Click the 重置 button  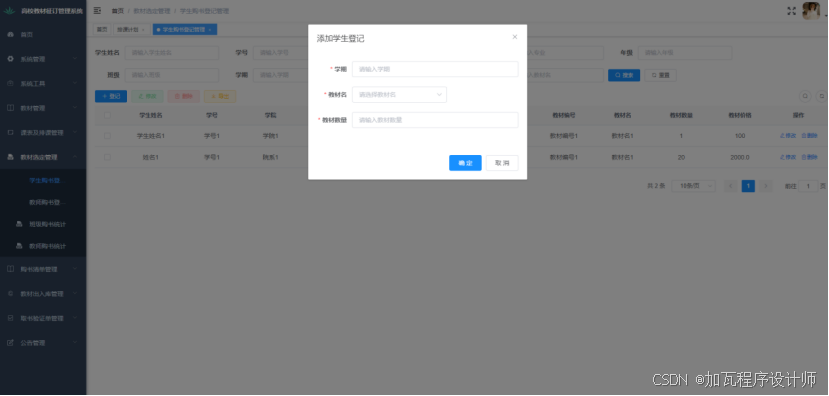coord(660,75)
